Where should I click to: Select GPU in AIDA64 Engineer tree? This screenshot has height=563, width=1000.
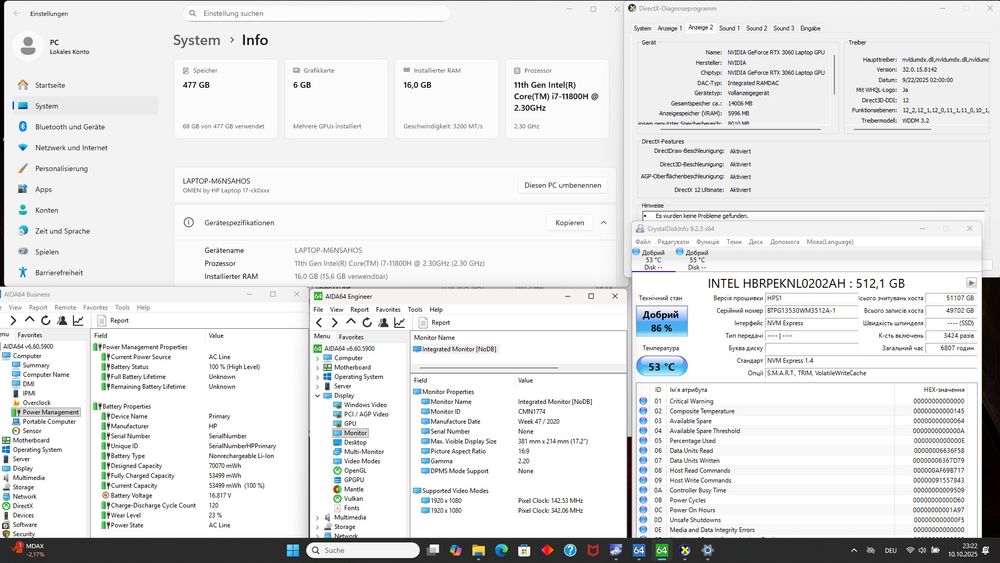[350, 423]
